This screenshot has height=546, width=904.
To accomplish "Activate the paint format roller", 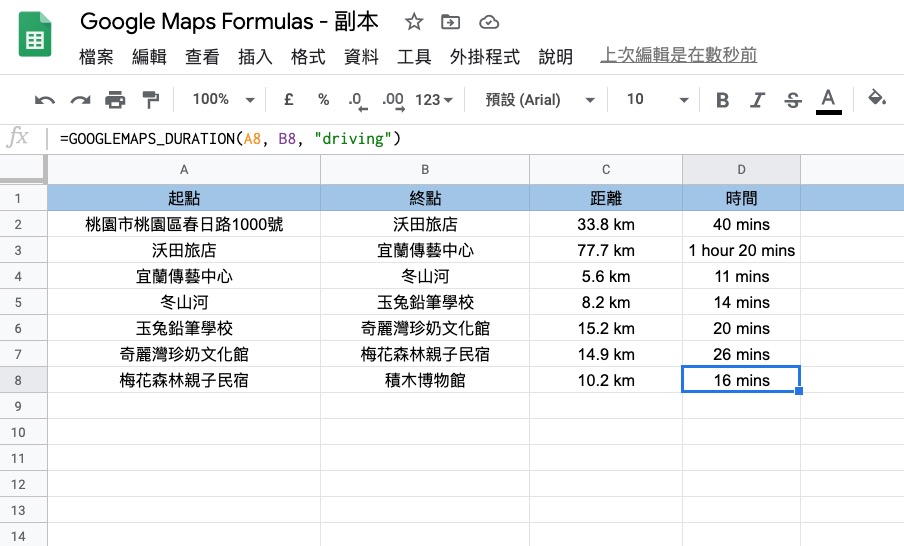I will pyautogui.click(x=150, y=100).
